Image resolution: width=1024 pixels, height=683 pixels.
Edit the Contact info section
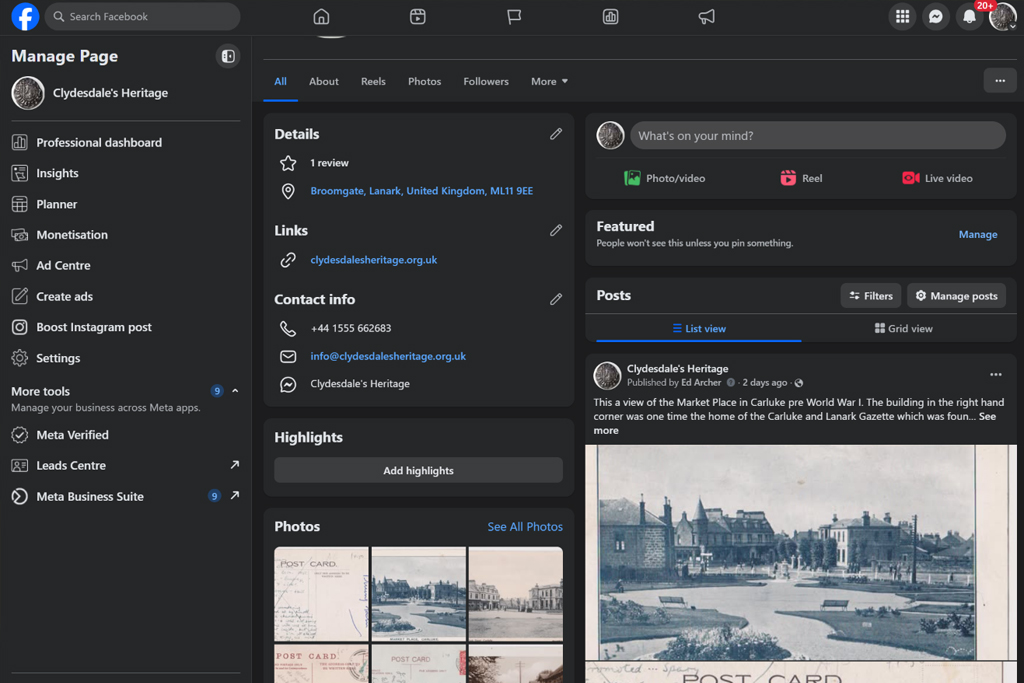[556, 299]
